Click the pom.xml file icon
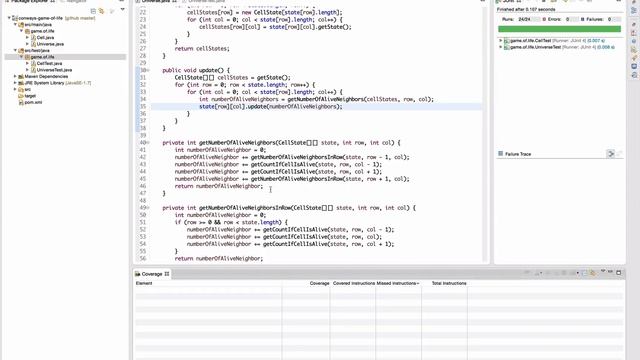 (x=21, y=102)
